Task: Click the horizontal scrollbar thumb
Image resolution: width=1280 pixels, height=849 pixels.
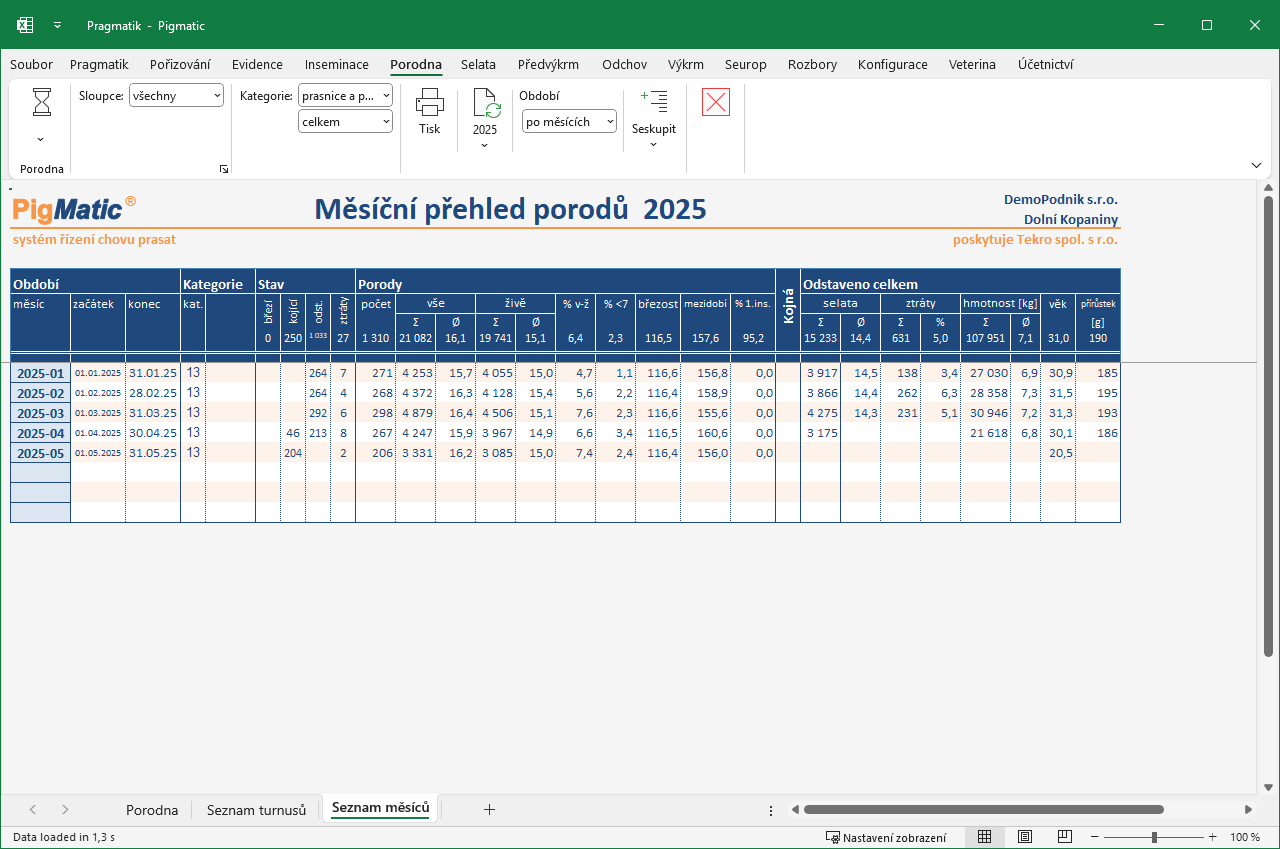Action: click(983, 810)
